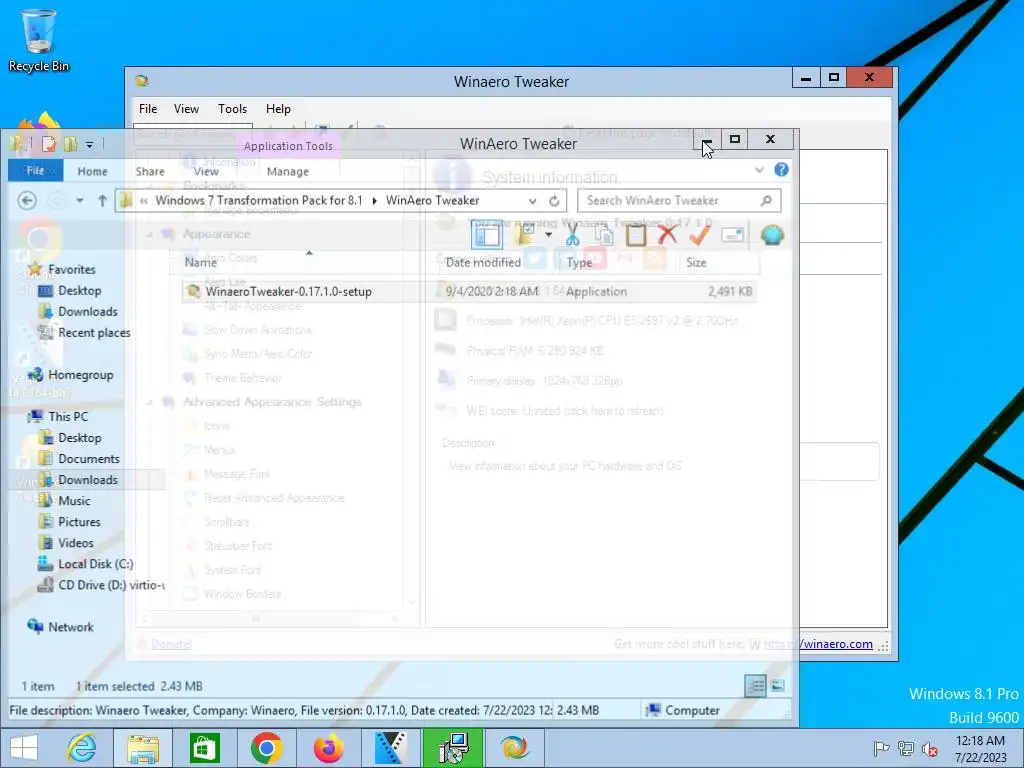The height and width of the screenshot is (768, 1024).
Task: Click Properties icon in Quick Access Toolbar
Action: pos(50,144)
